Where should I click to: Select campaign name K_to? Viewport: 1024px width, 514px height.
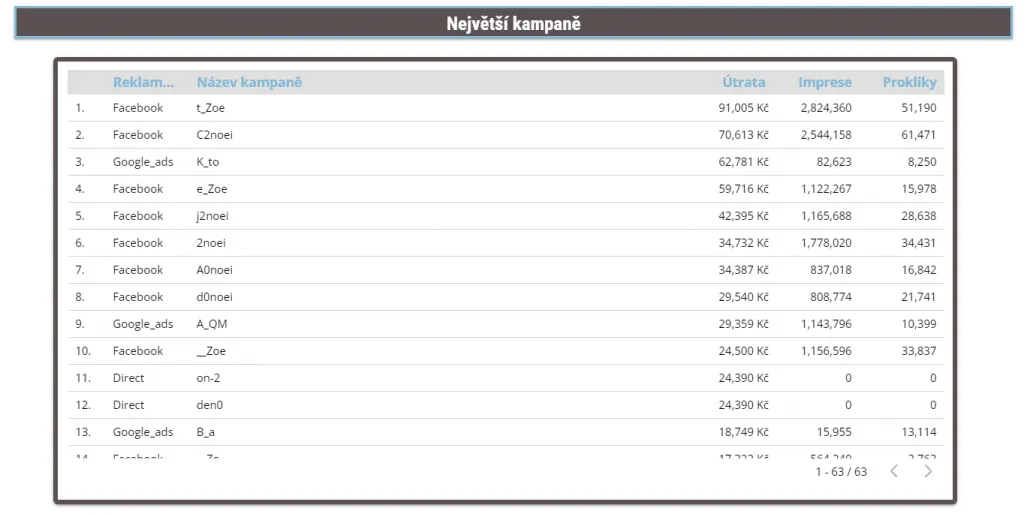(x=208, y=162)
